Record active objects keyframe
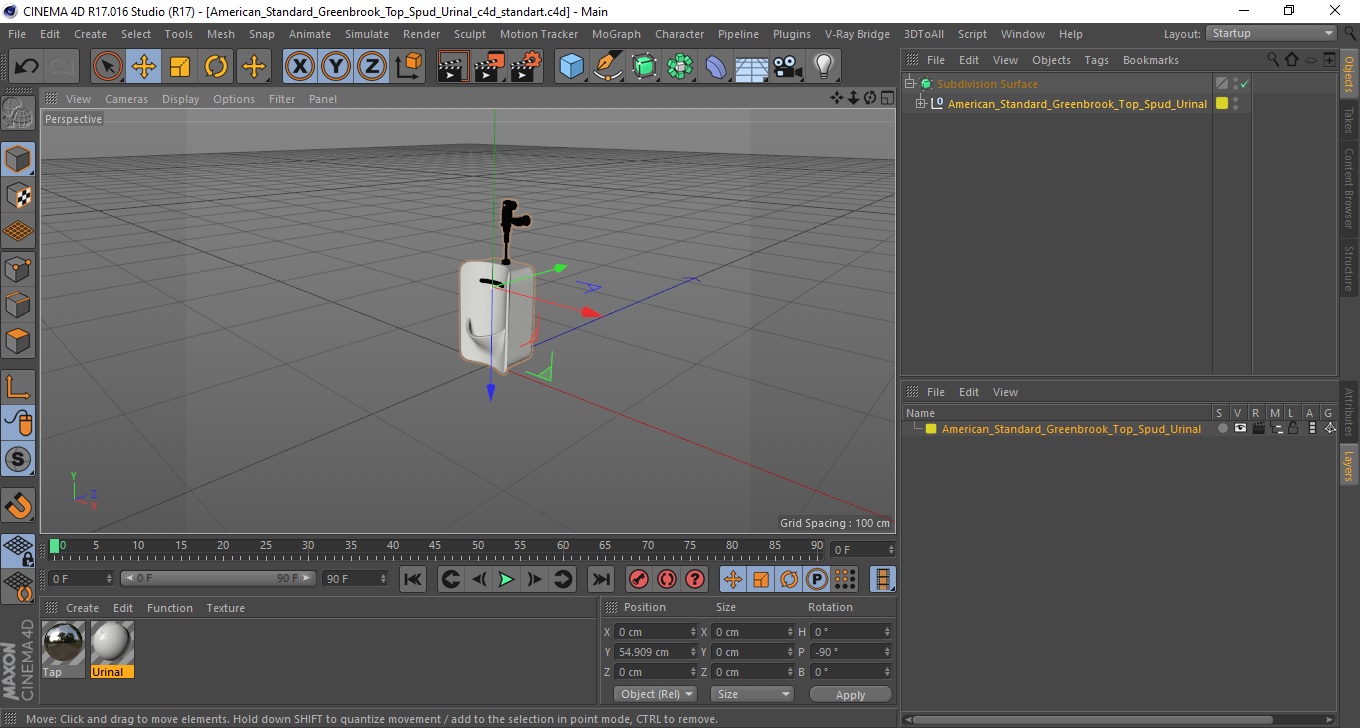The width and height of the screenshot is (1360, 728). (639, 579)
